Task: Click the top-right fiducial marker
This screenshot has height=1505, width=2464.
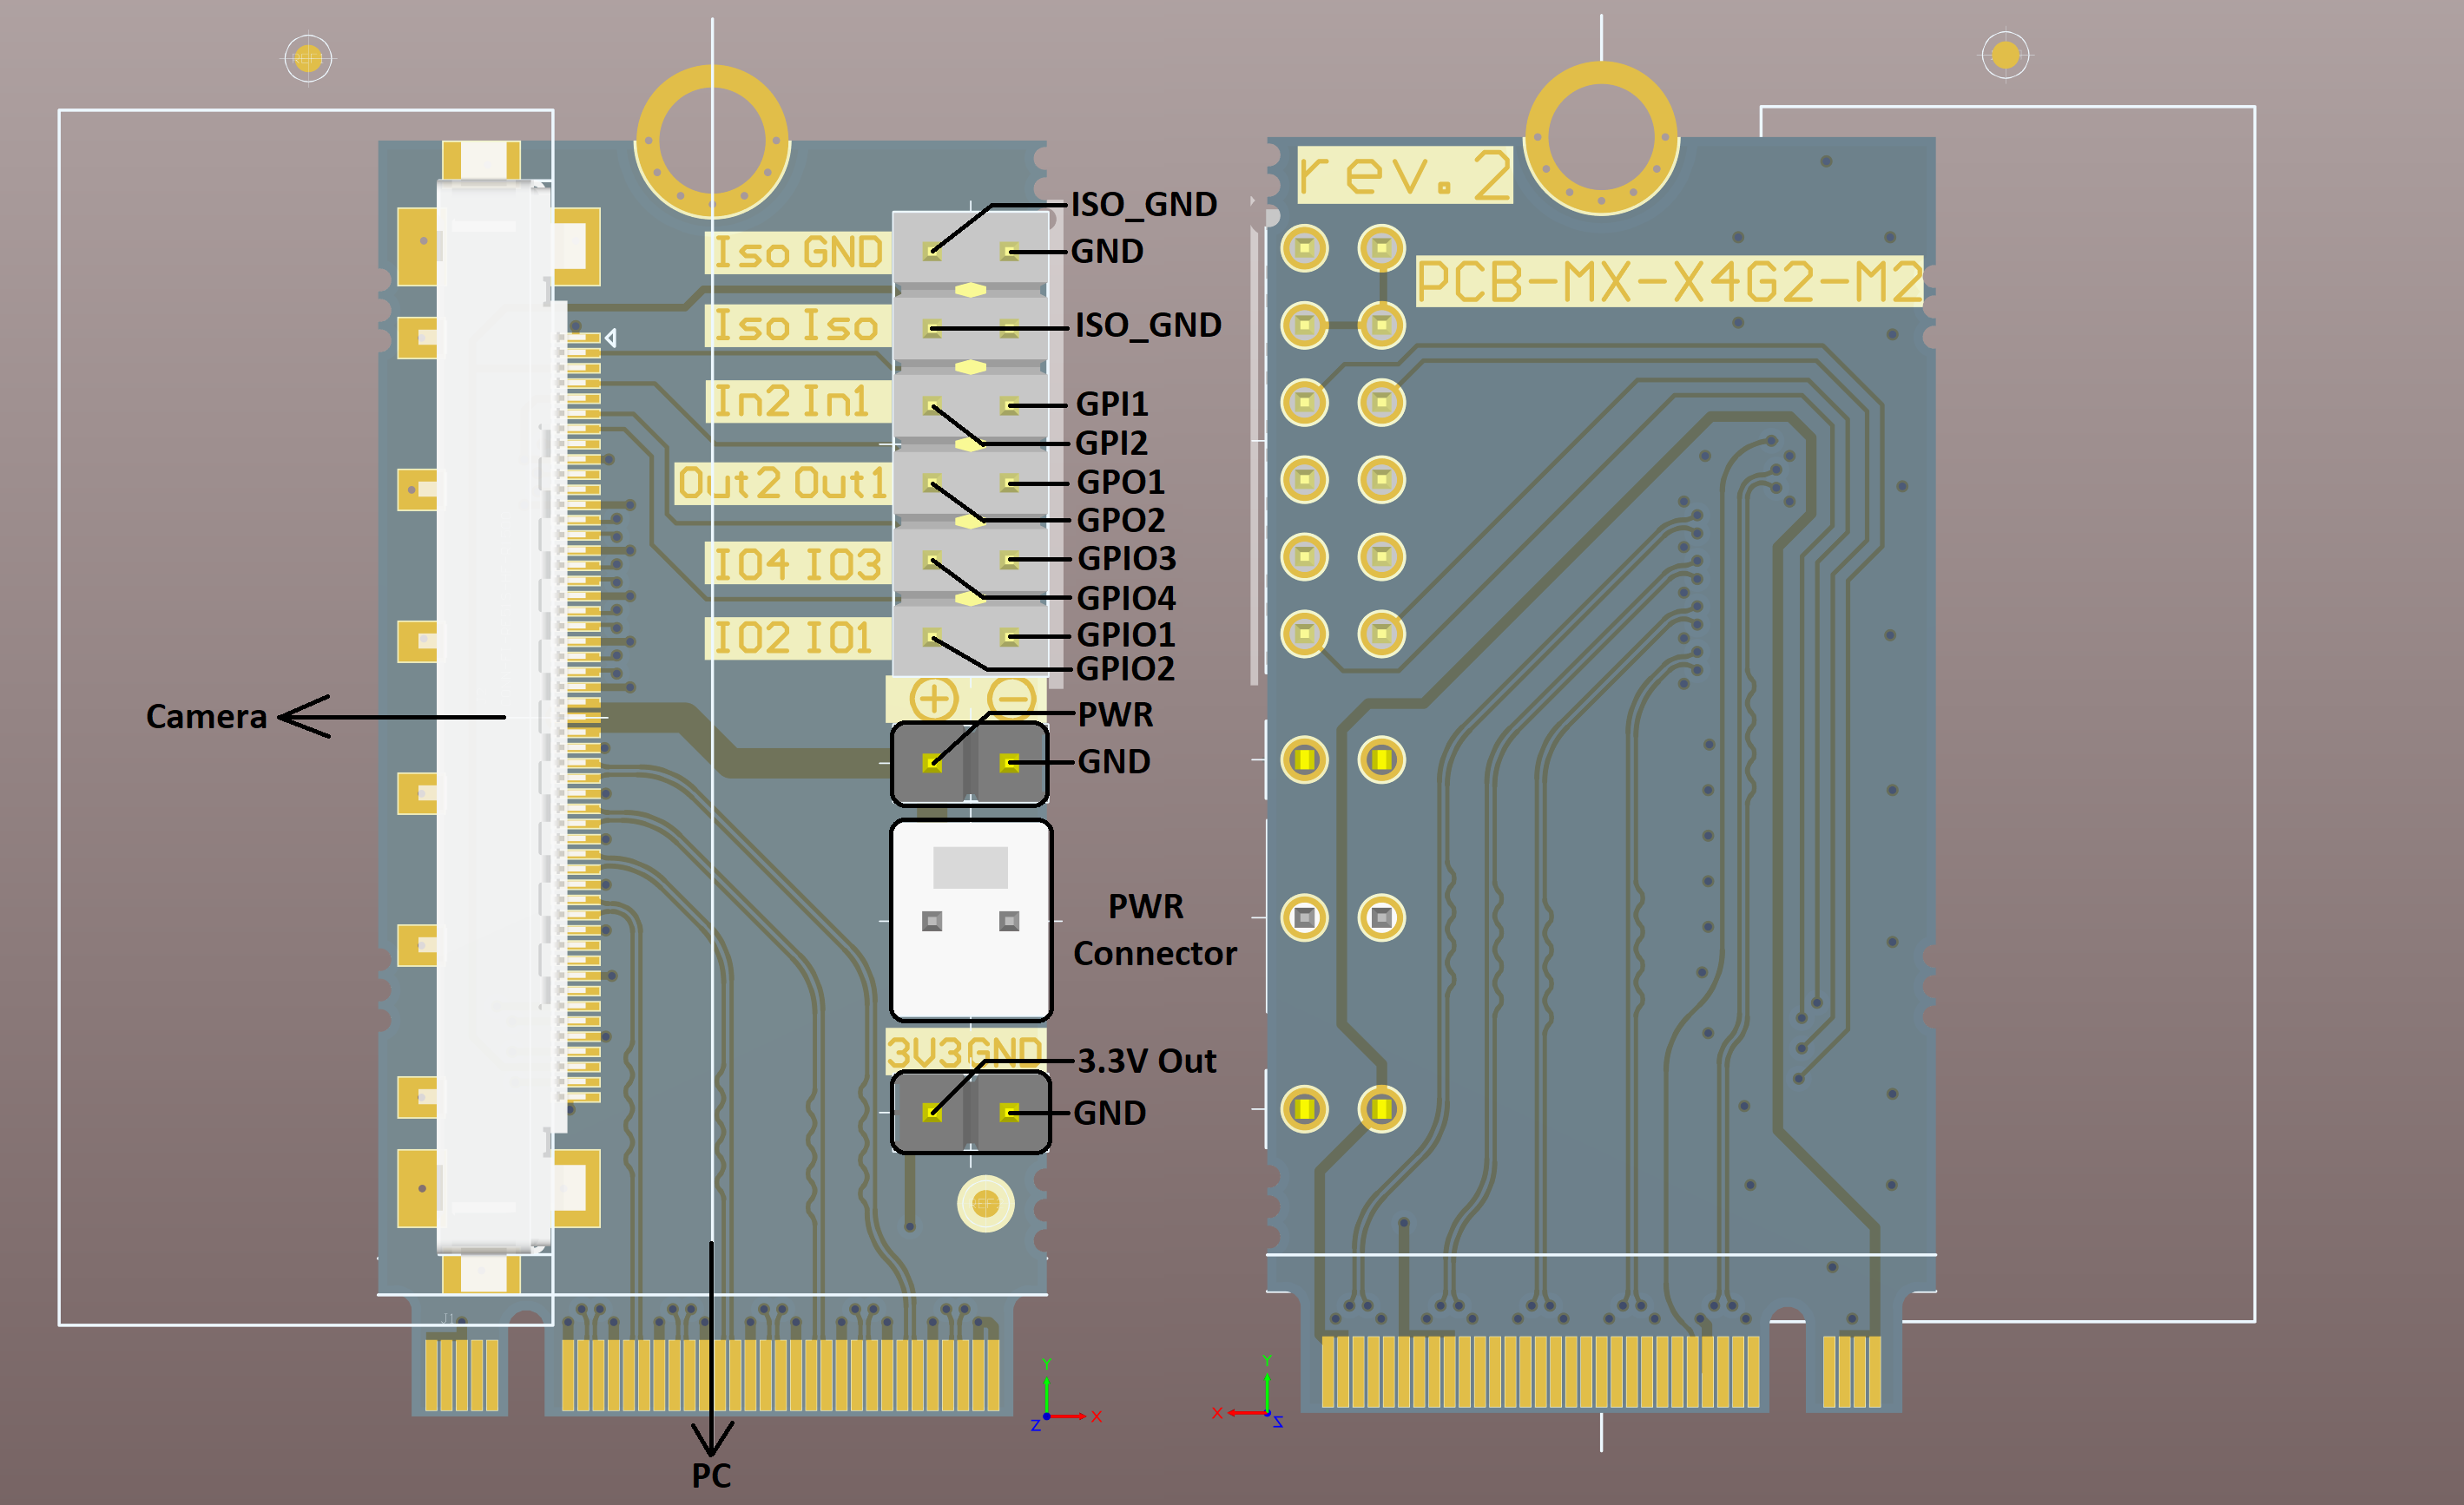Action: click(x=2004, y=55)
